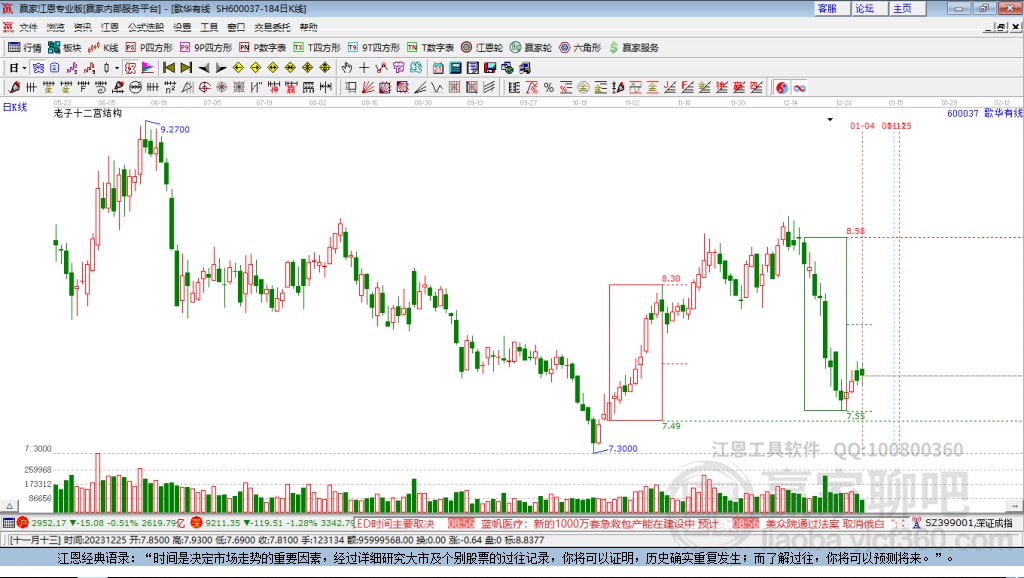
Task: Click the 主页 homepage button
Action: point(906,8)
